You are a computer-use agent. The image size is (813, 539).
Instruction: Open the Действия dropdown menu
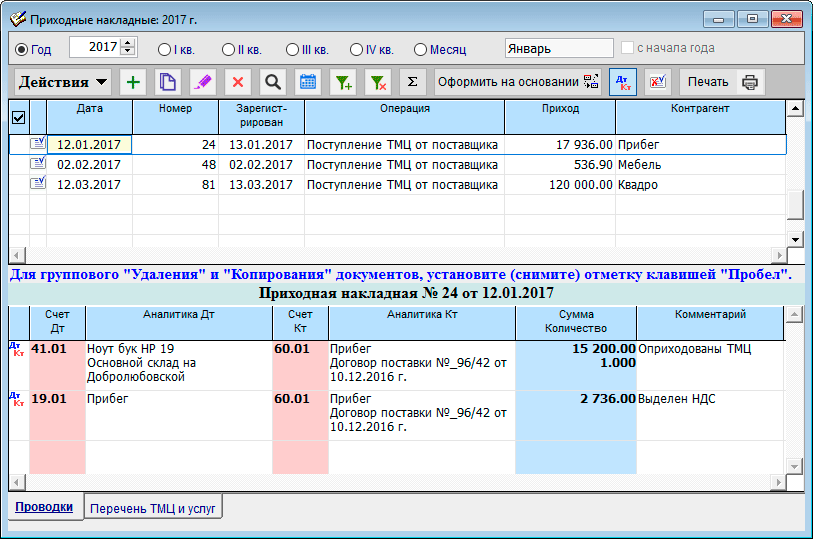click(63, 82)
